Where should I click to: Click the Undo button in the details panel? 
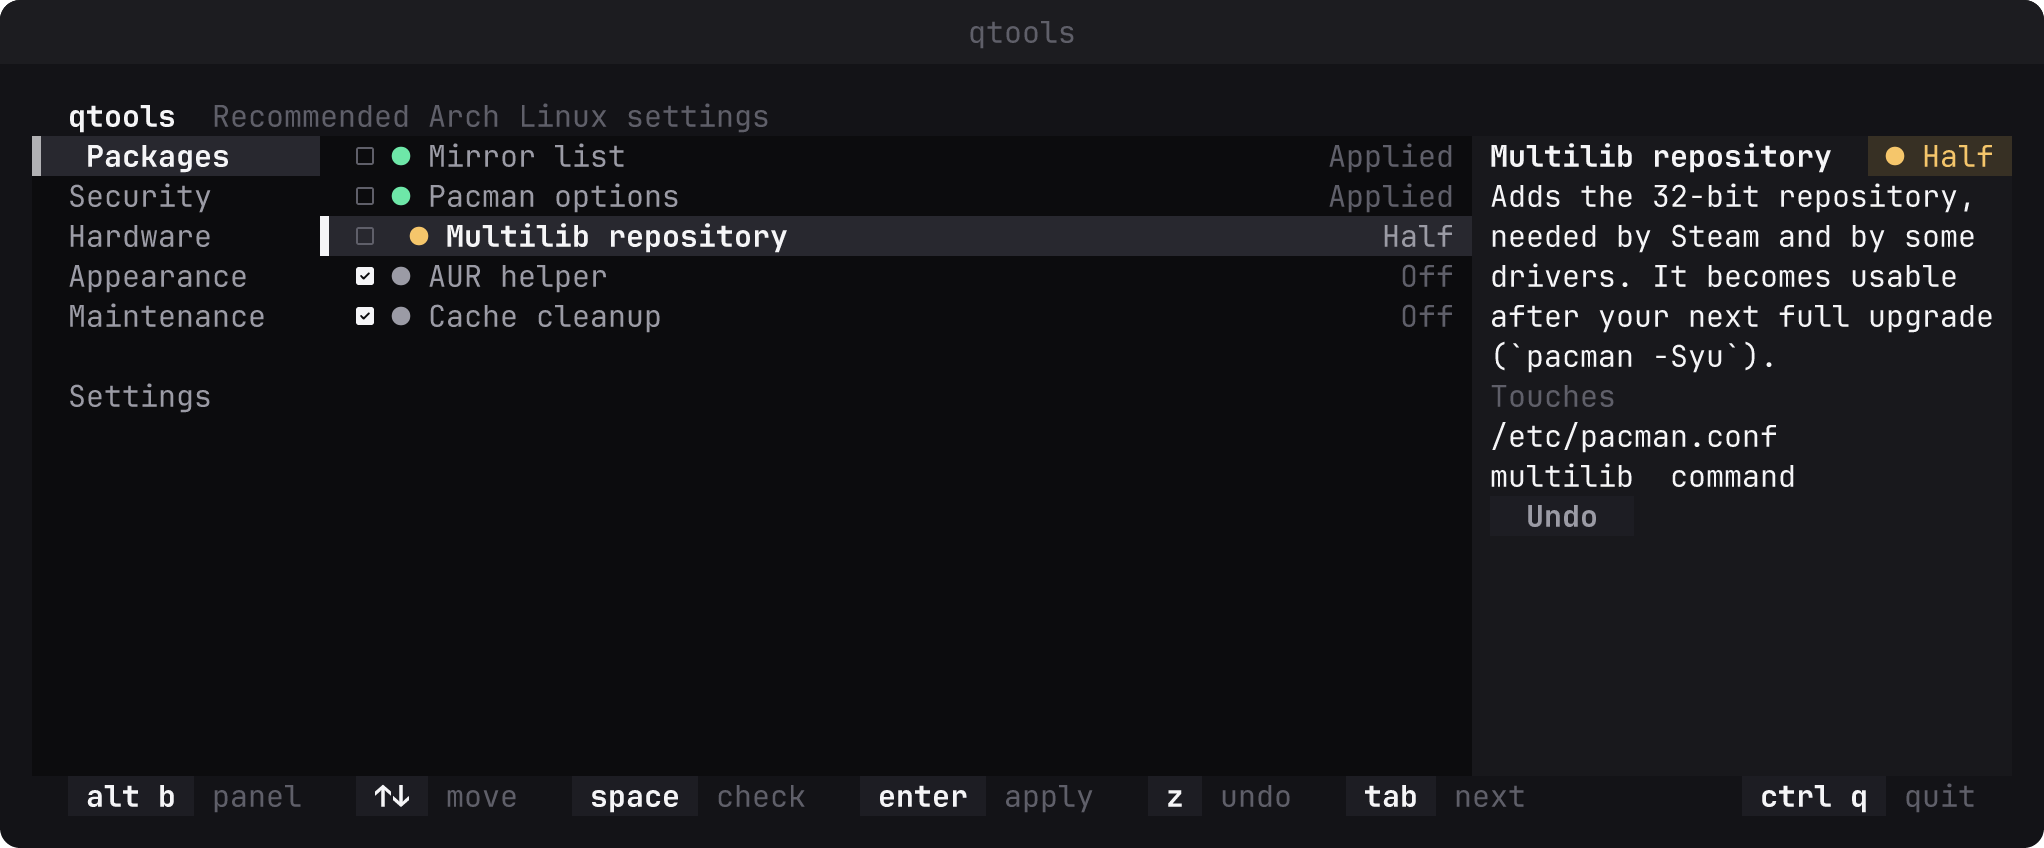(x=1562, y=516)
